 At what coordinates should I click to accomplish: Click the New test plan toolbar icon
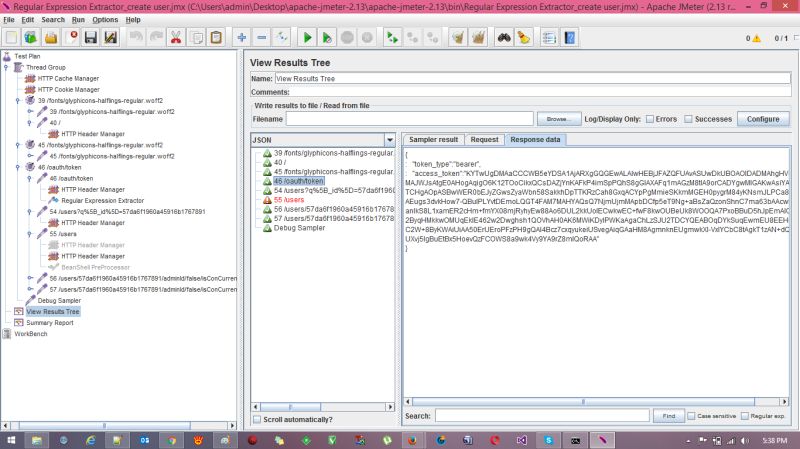11,37
